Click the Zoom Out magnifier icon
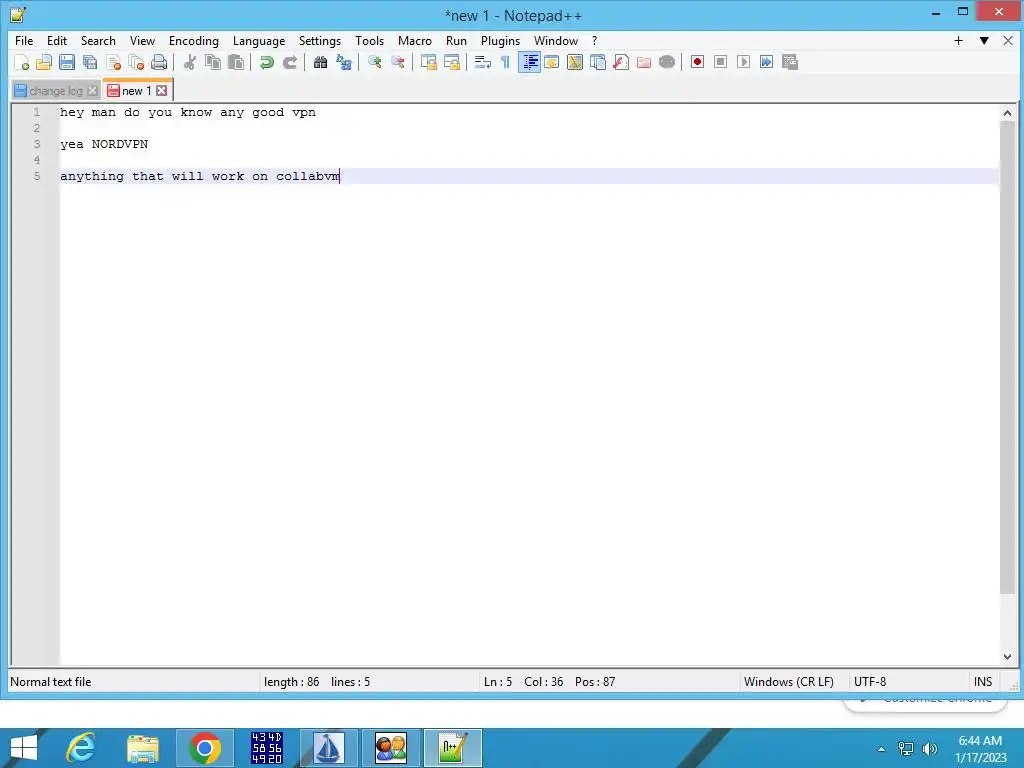The width and height of the screenshot is (1024, 768). tap(397, 62)
